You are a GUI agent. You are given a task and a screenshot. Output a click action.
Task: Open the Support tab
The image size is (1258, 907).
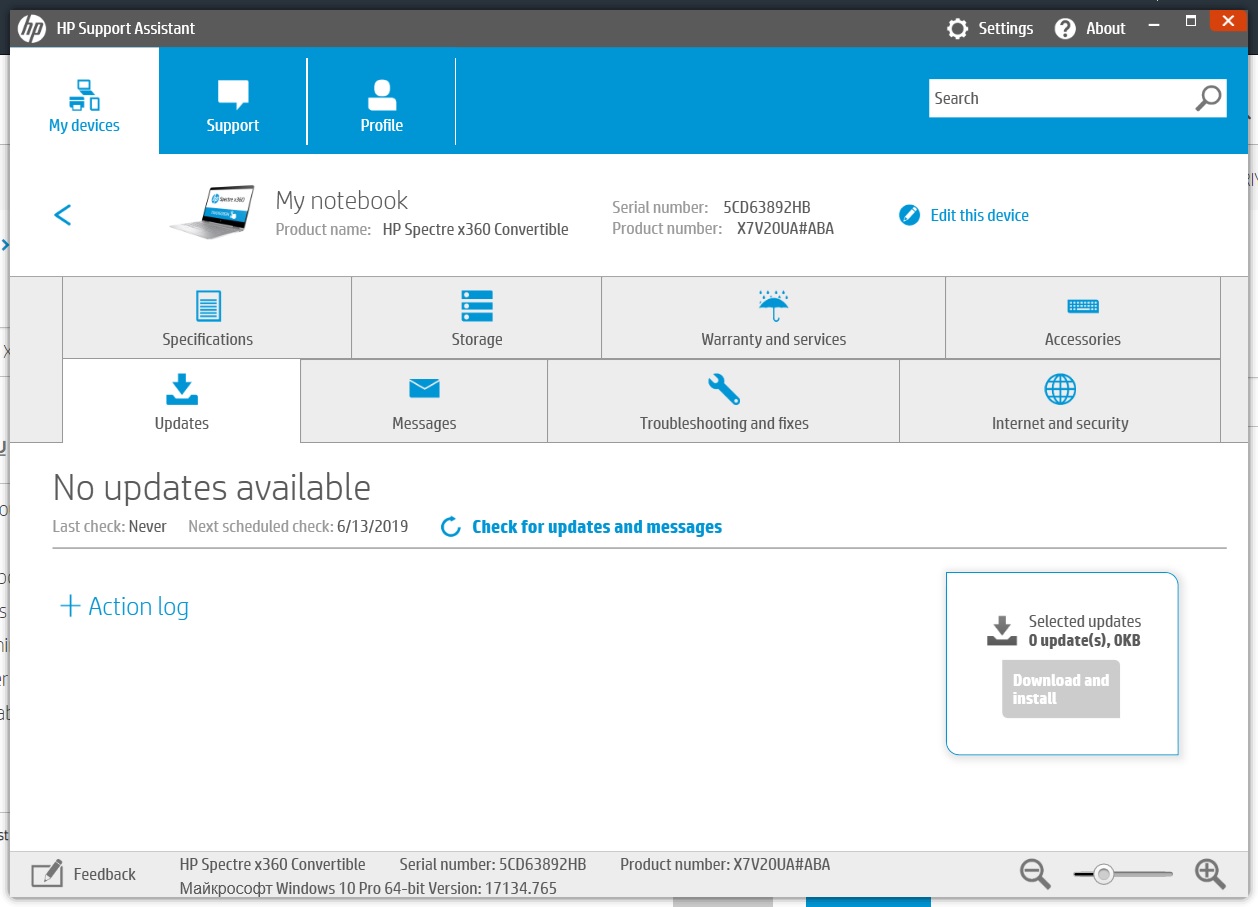(233, 100)
